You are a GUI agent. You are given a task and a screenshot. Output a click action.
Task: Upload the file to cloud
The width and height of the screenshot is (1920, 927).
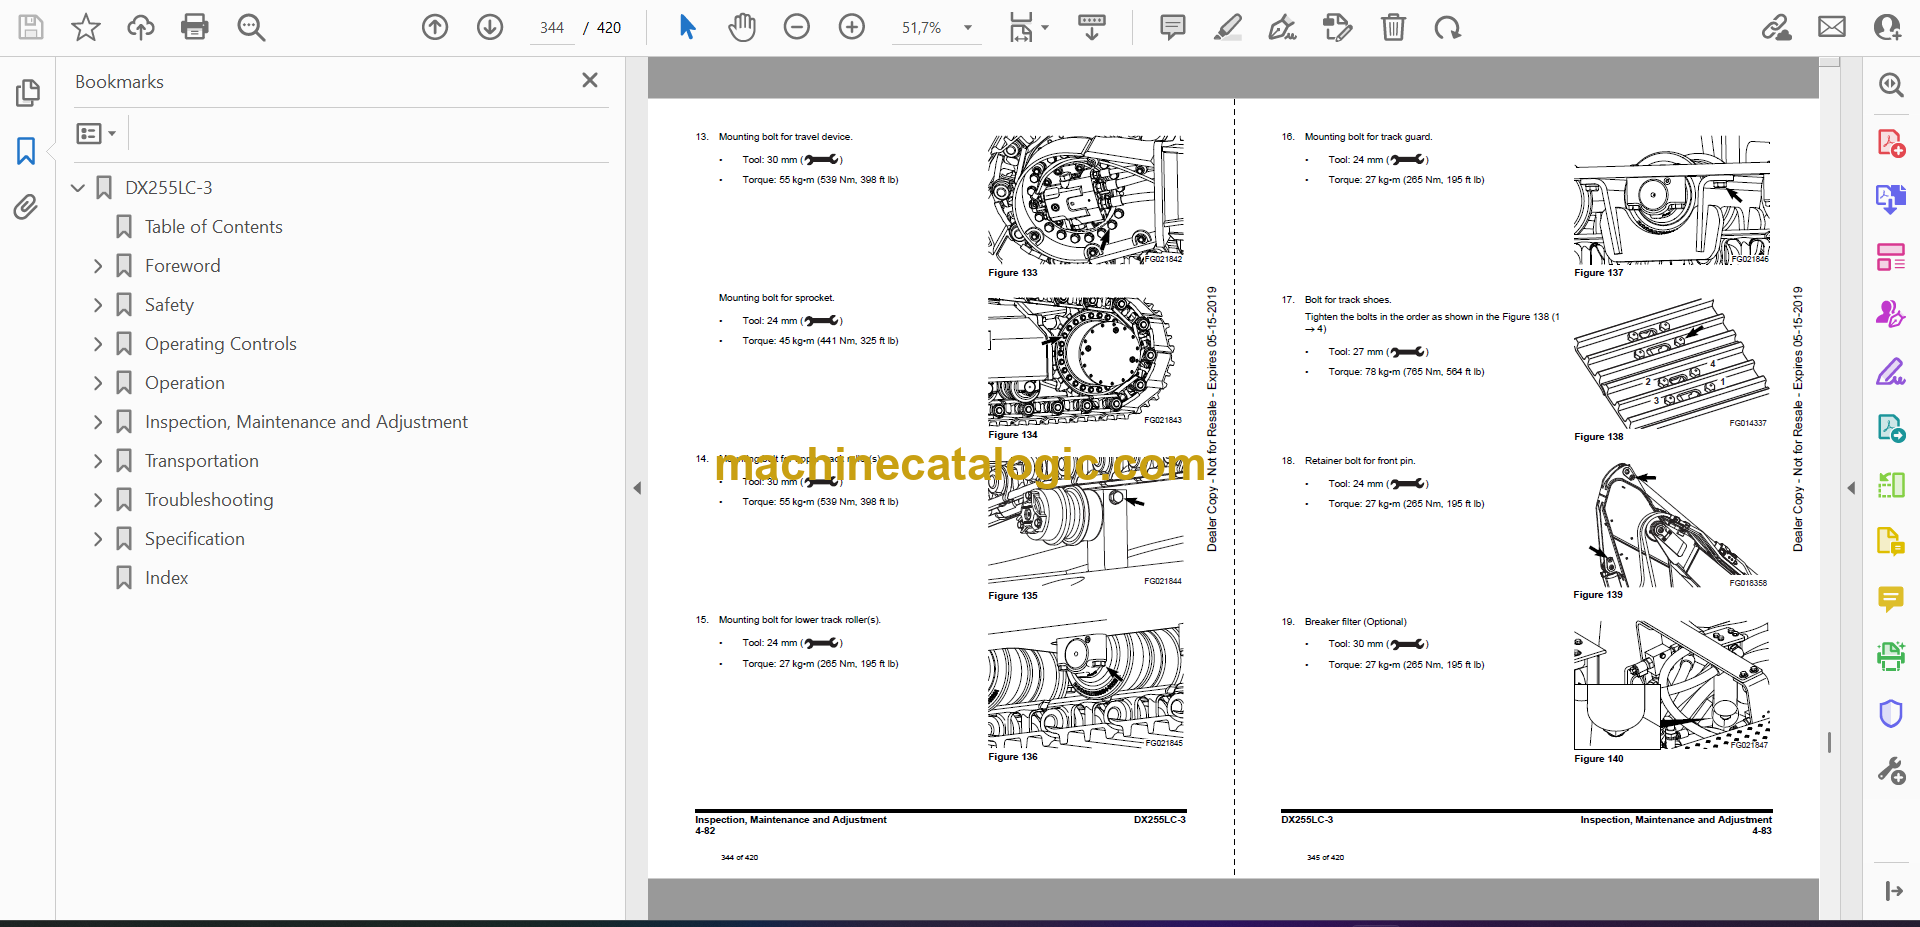pyautogui.click(x=141, y=27)
